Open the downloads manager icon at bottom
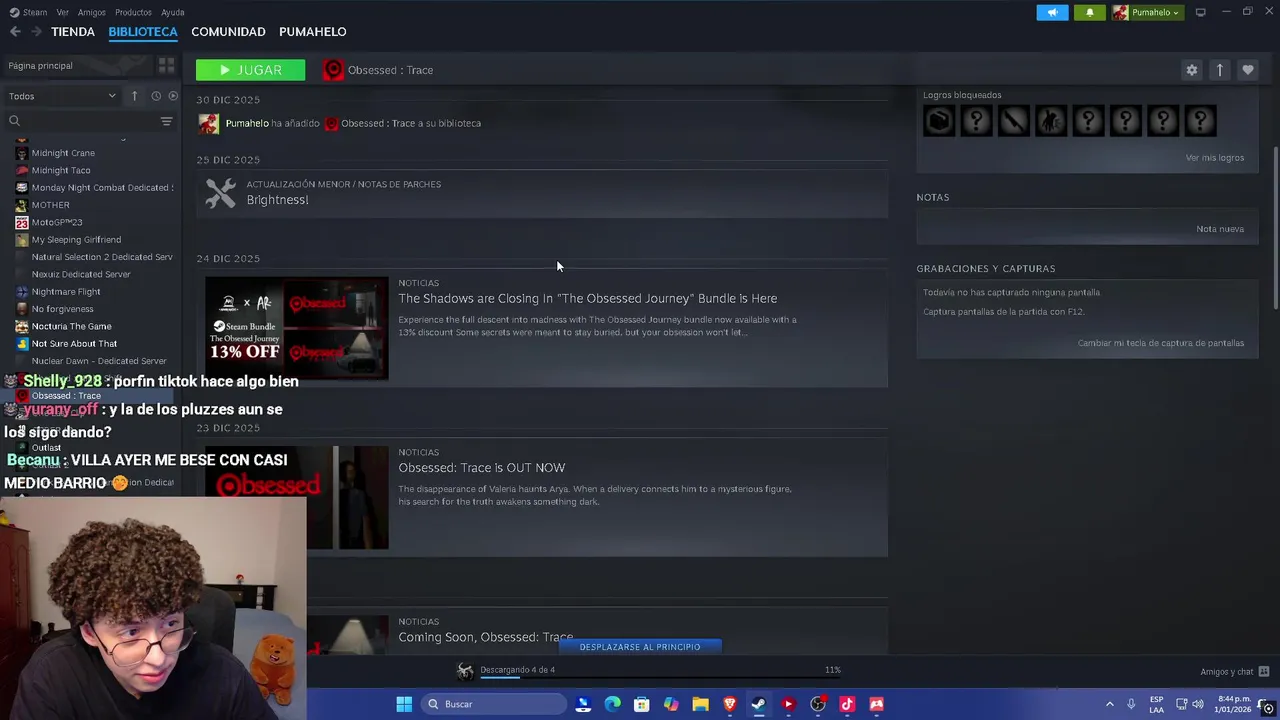This screenshot has height=720, width=1280. (x=465, y=671)
